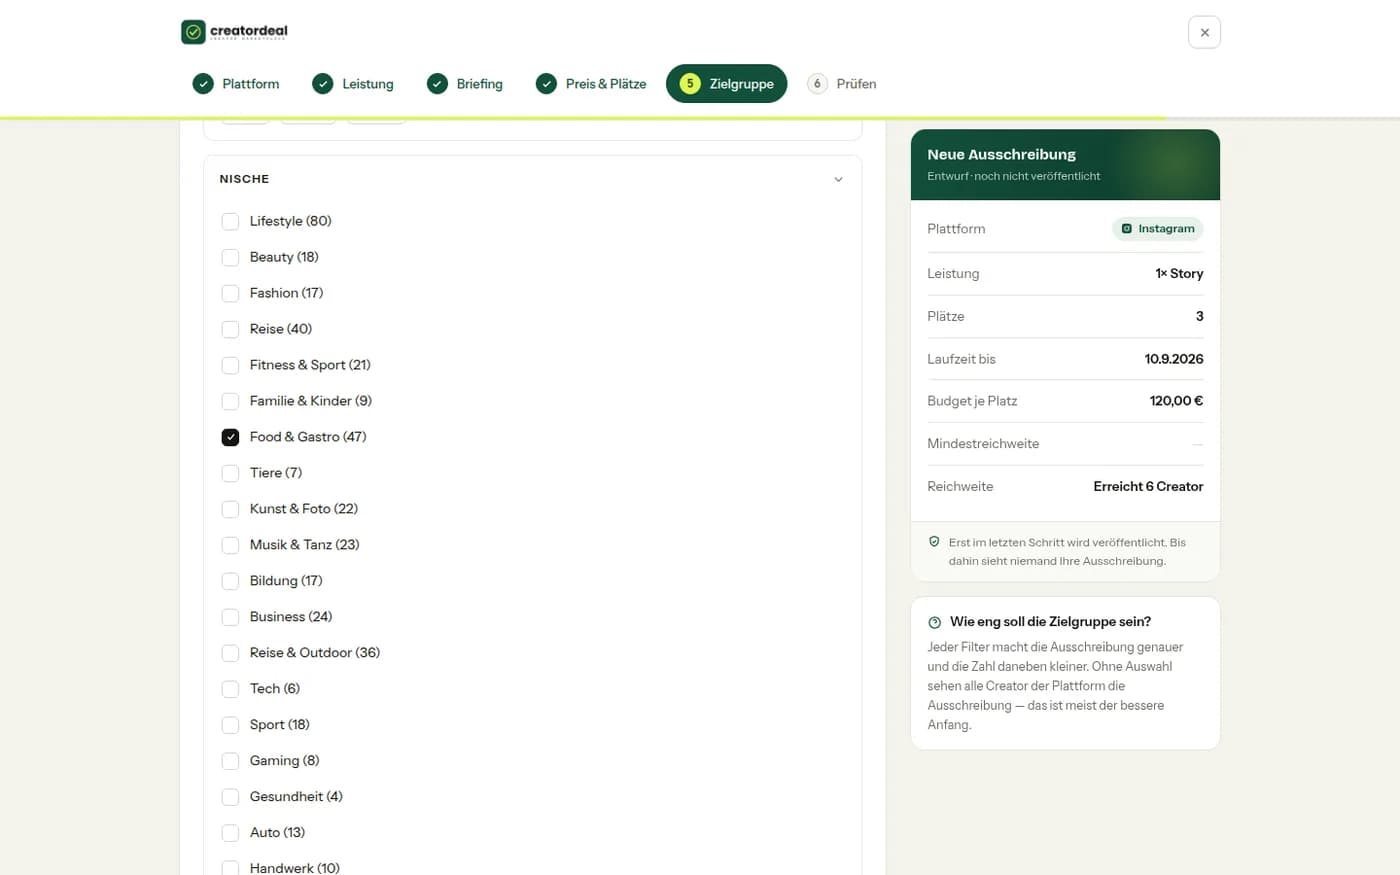Open the Preis & Plätze step
This screenshot has width=1400, height=875.
pyautogui.click(x=592, y=84)
